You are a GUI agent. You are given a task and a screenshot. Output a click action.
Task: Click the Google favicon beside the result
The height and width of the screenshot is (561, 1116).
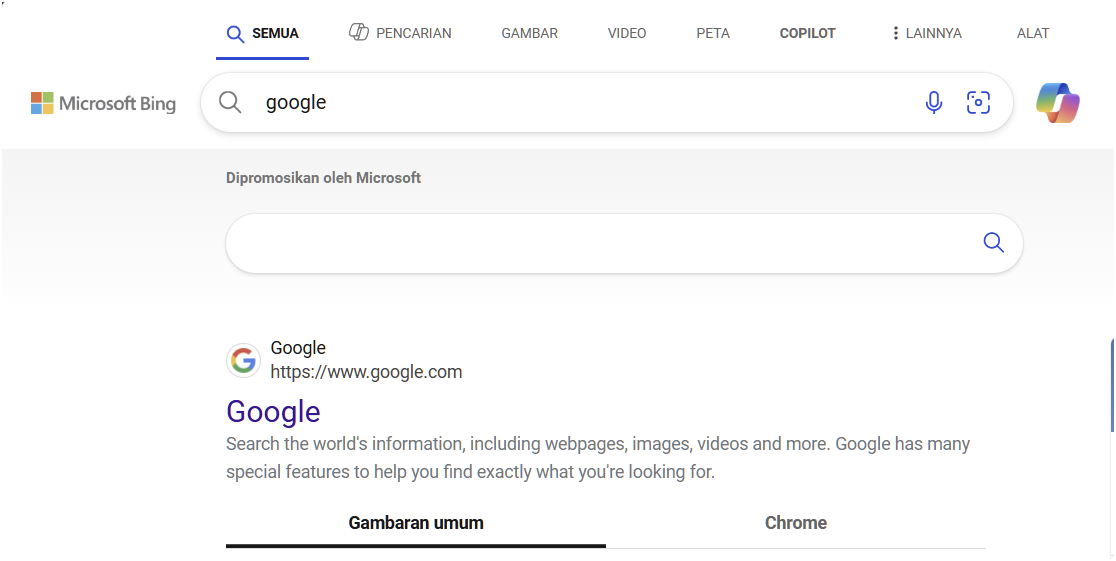coord(243,360)
